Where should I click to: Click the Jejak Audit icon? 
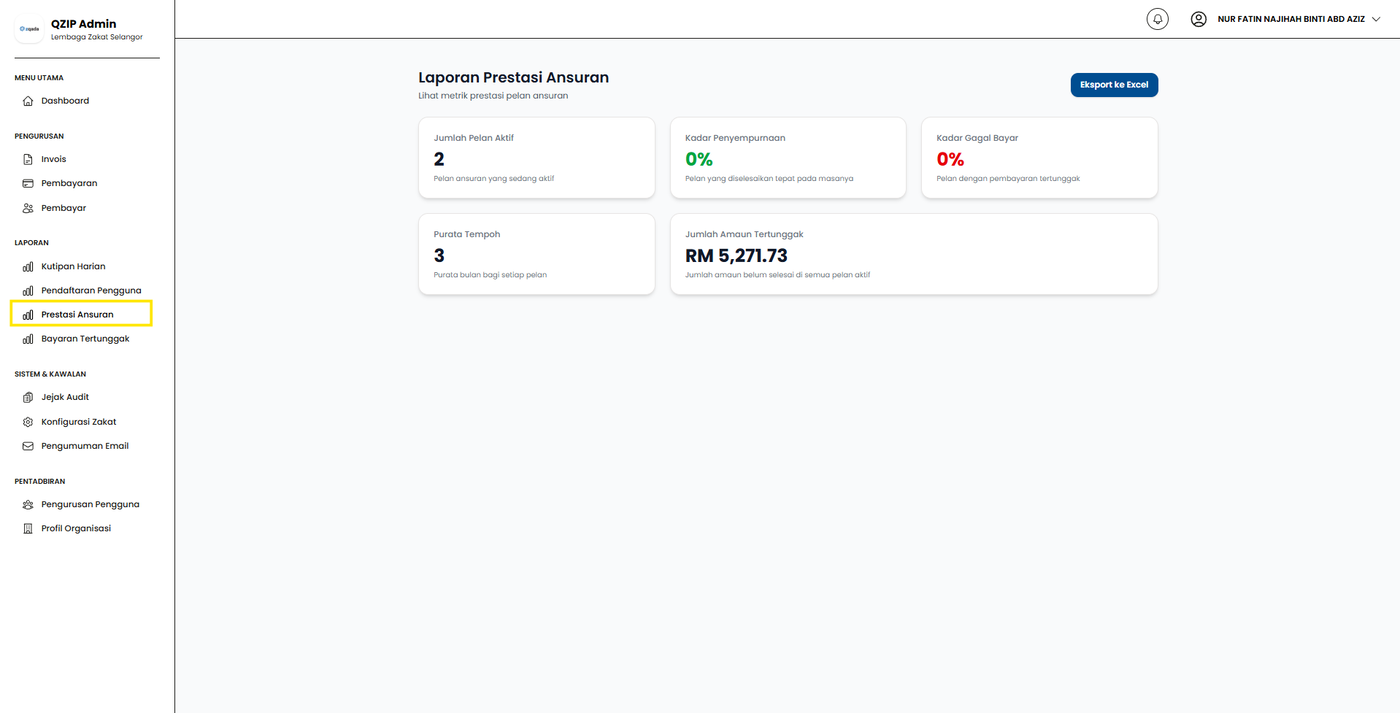pyautogui.click(x=28, y=398)
